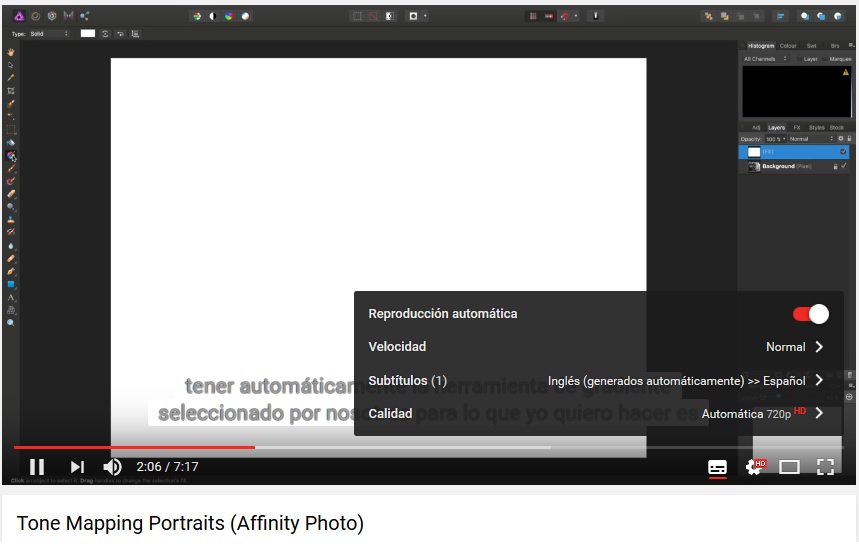
Task: Switch to the Liquify Persona
Action: point(36,16)
